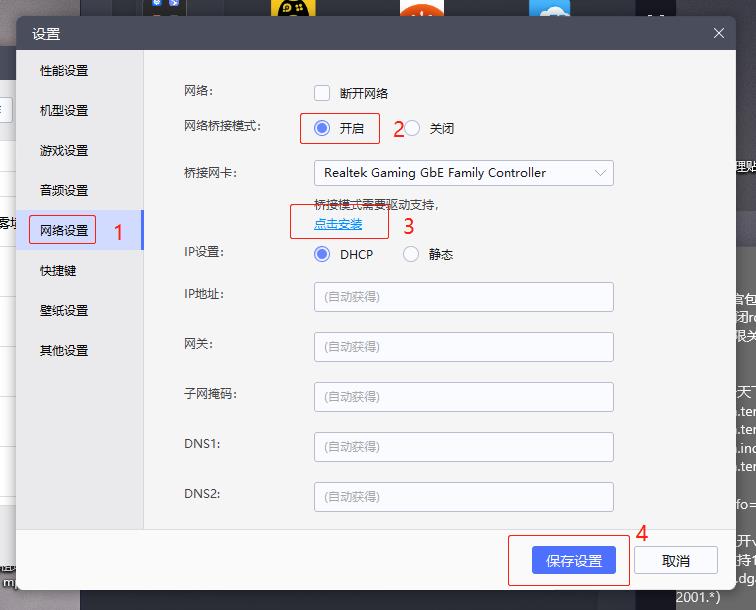Open 游戏设置 settings page

[64, 151]
